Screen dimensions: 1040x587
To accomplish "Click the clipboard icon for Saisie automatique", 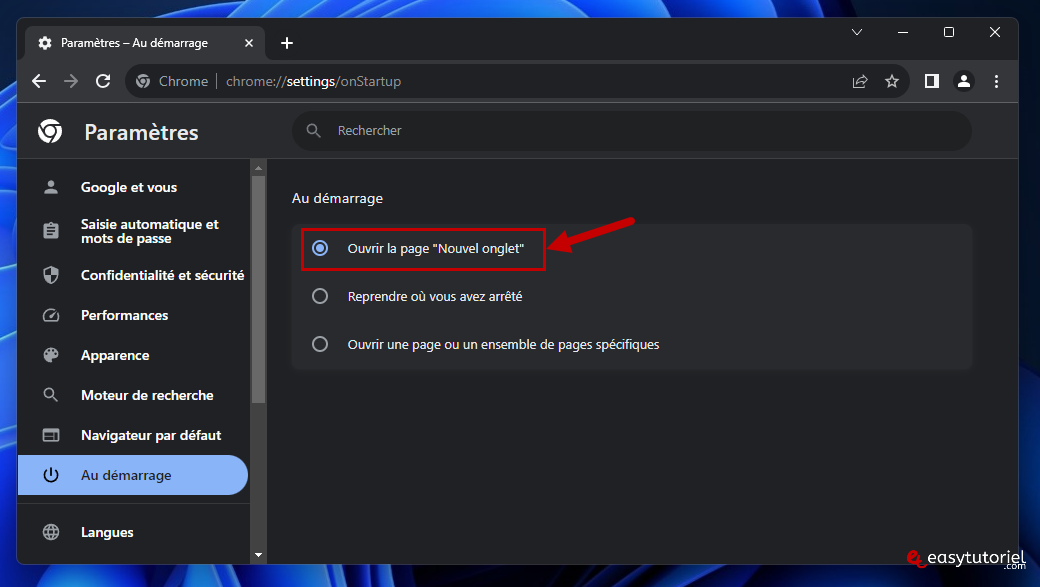I will click(x=51, y=230).
